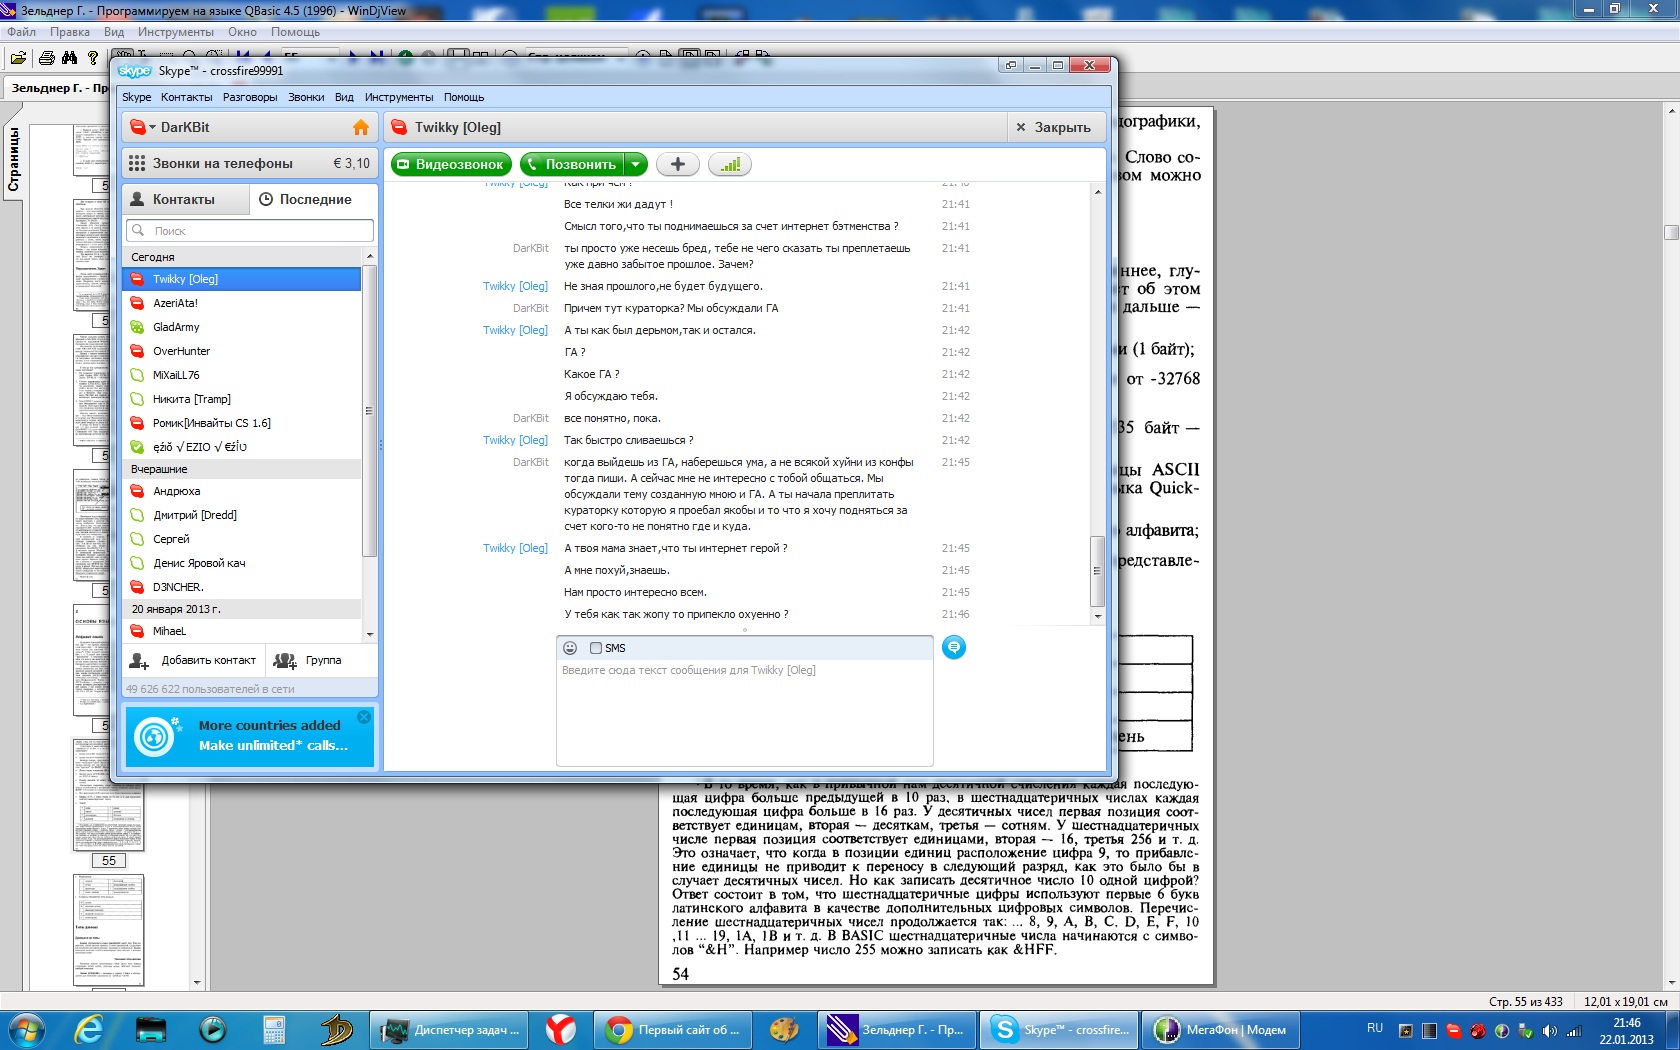The image size is (1680, 1050).
Task: Click the Skype Home icon
Action: pos(361,128)
